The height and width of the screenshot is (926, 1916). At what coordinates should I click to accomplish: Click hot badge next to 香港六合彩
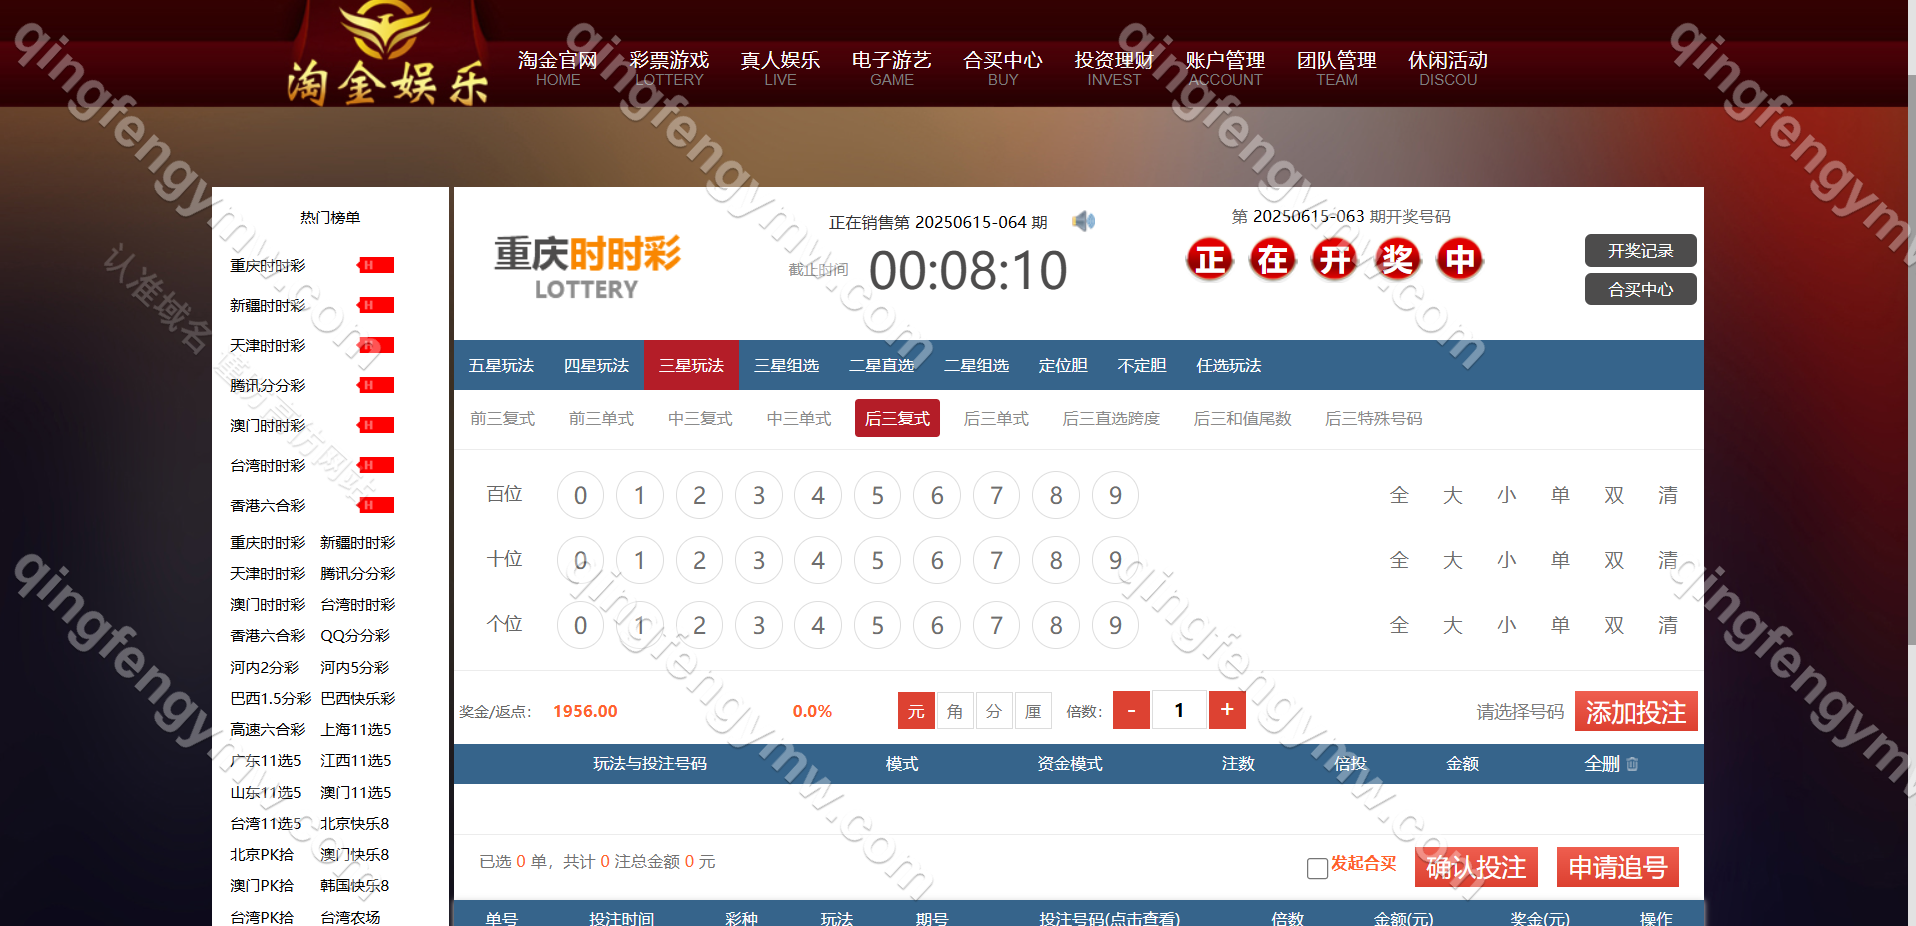point(376,505)
